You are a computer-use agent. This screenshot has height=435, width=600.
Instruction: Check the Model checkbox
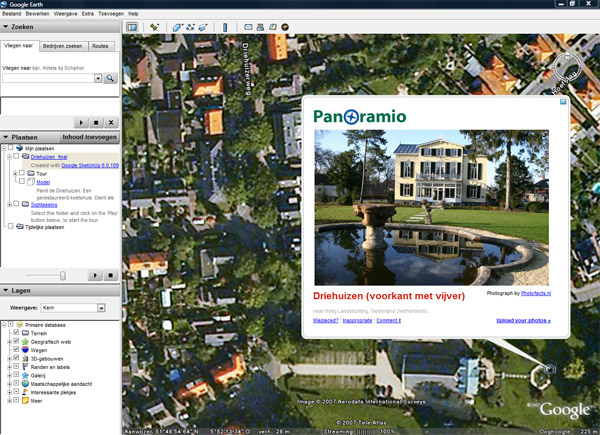22,181
